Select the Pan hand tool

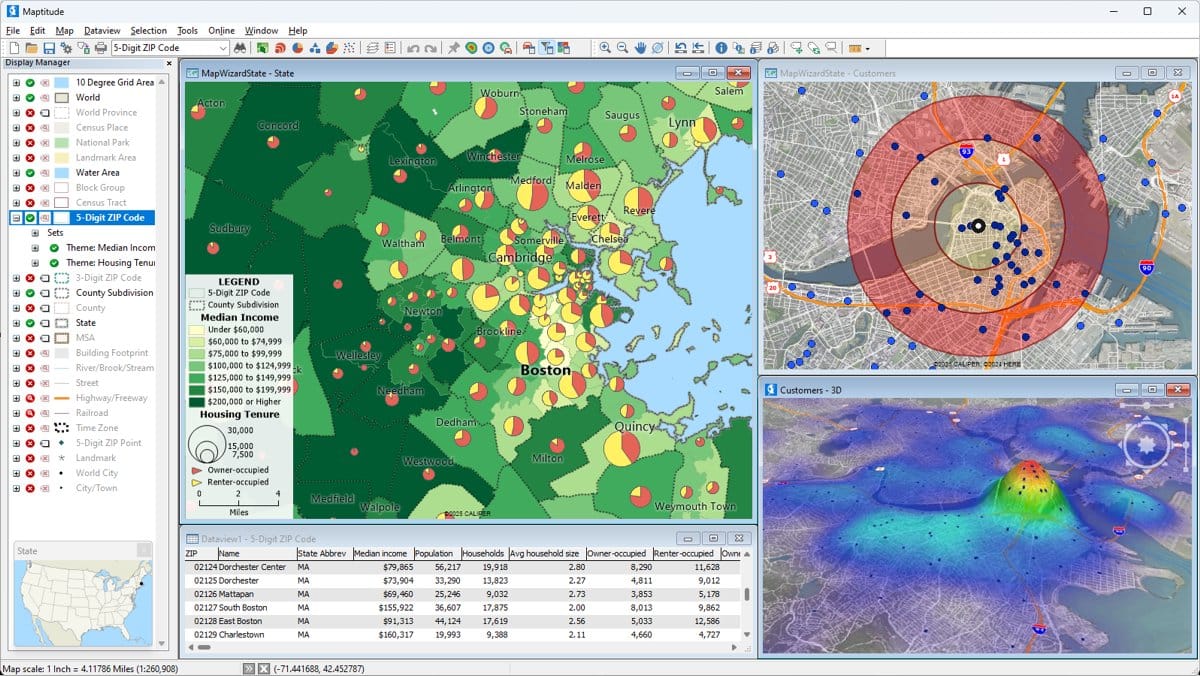tap(640, 47)
